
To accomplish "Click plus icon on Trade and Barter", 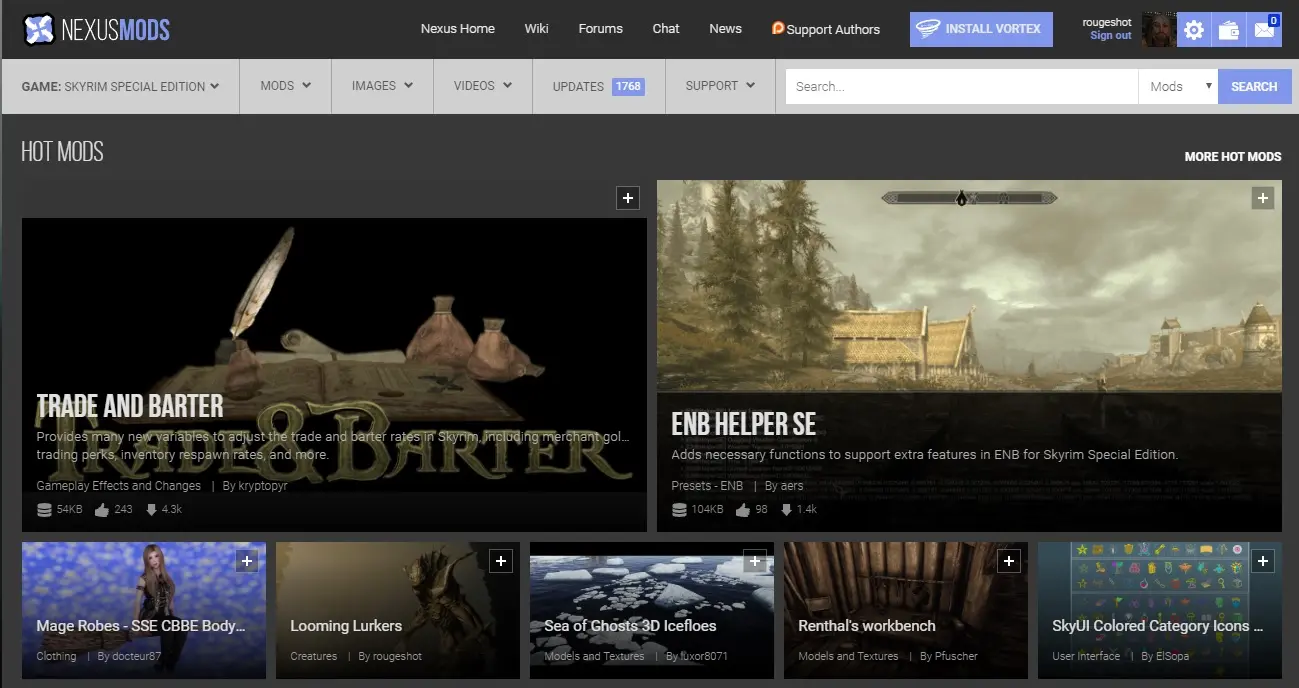I will coord(627,198).
